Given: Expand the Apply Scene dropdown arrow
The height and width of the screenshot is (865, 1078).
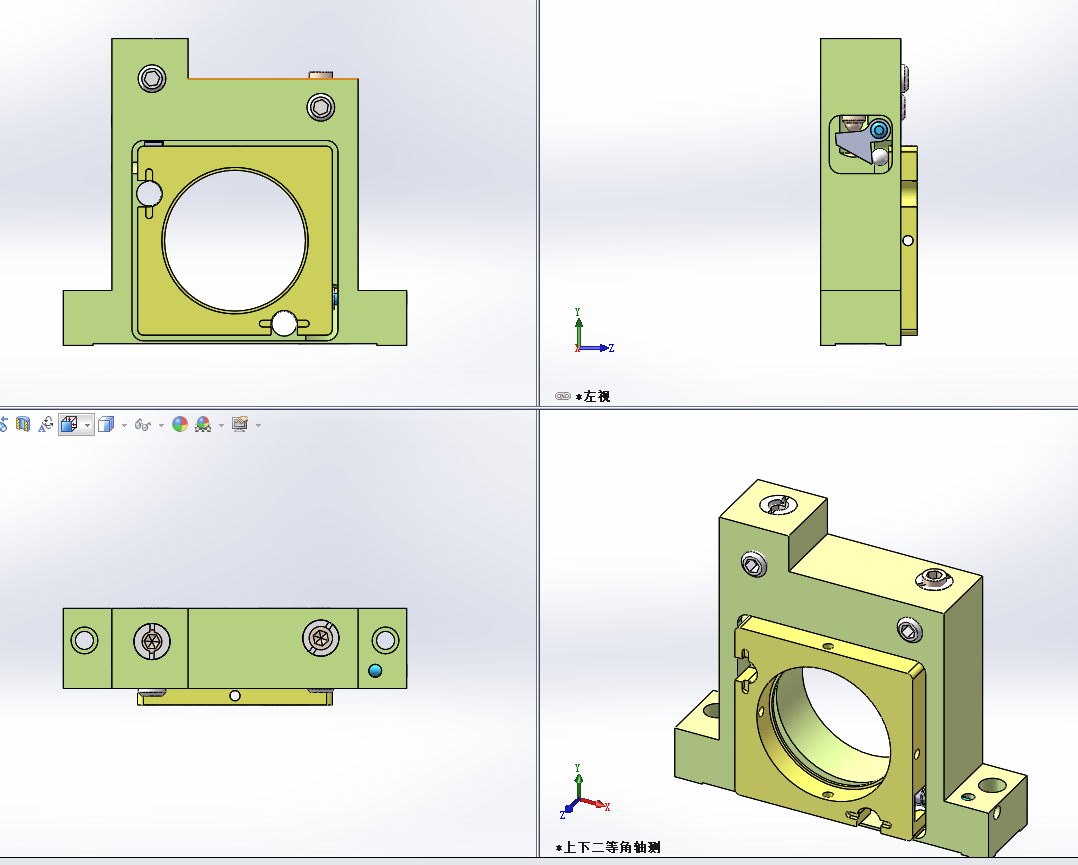Looking at the screenshot, I should tap(221, 425).
